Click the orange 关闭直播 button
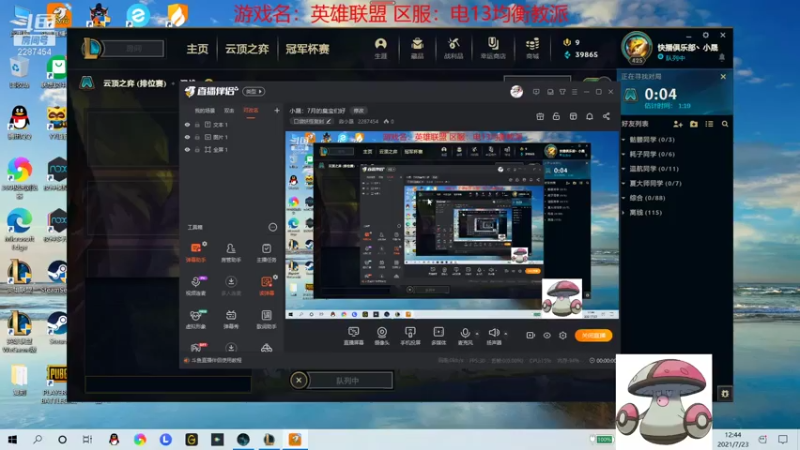 [x=593, y=335]
